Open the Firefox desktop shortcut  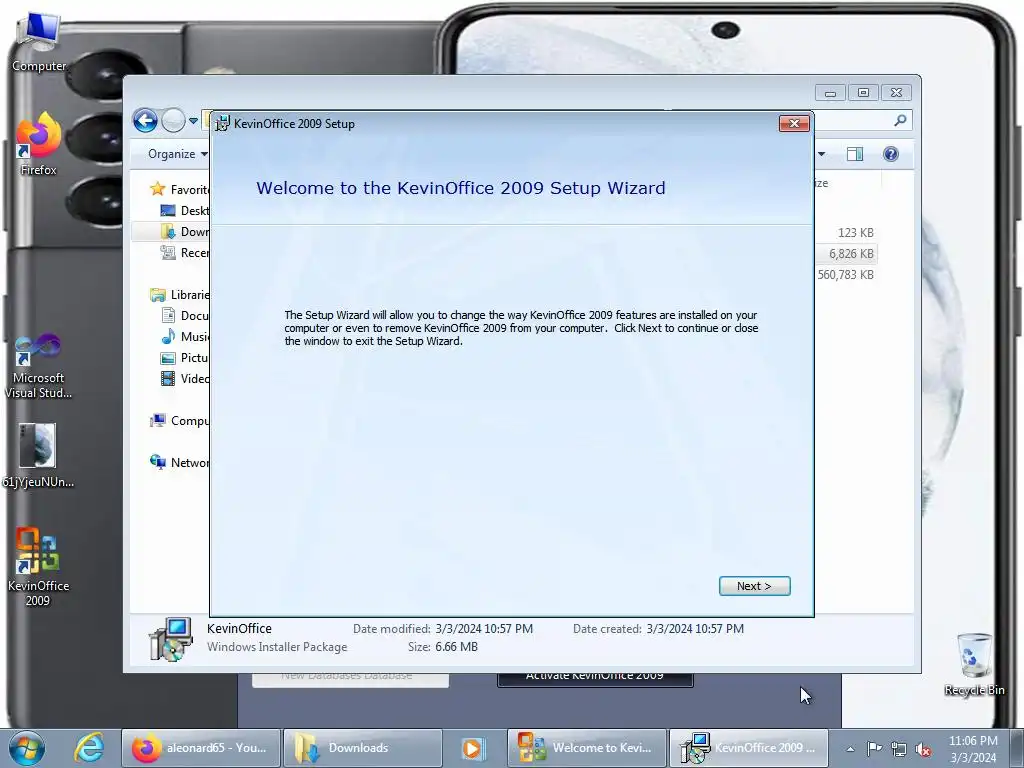click(x=39, y=144)
